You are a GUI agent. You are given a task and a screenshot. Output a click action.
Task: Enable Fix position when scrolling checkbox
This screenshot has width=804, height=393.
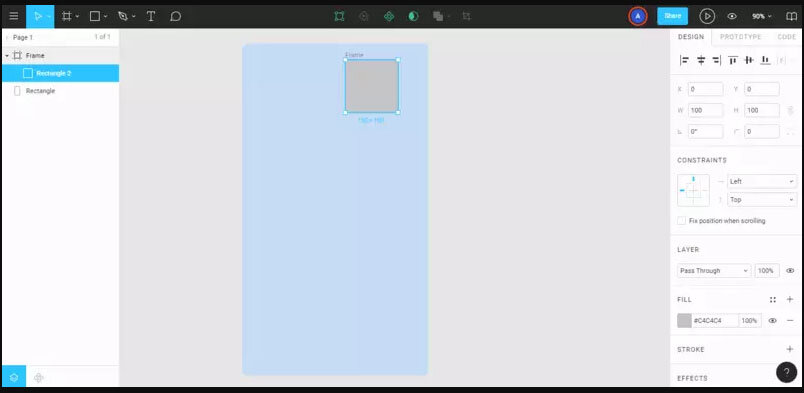click(x=681, y=221)
